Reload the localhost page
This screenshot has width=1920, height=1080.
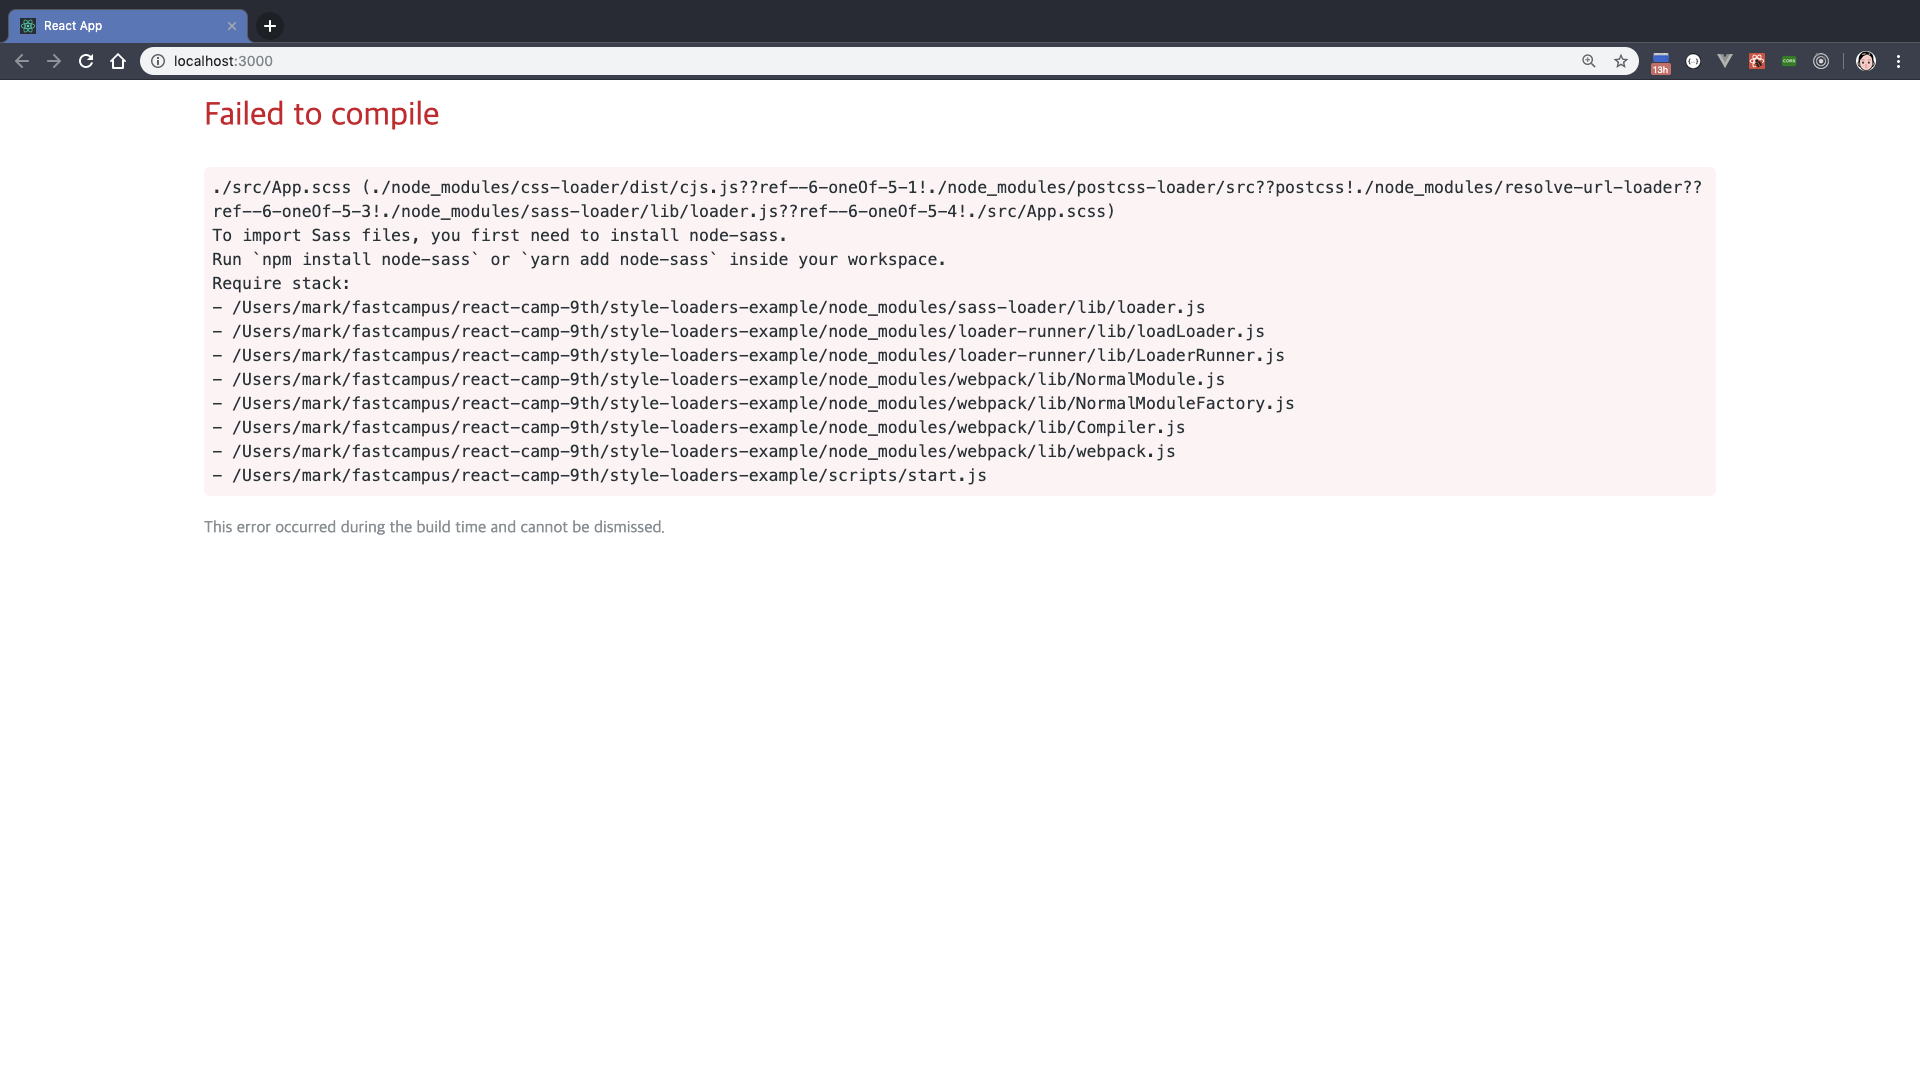[86, 61]
